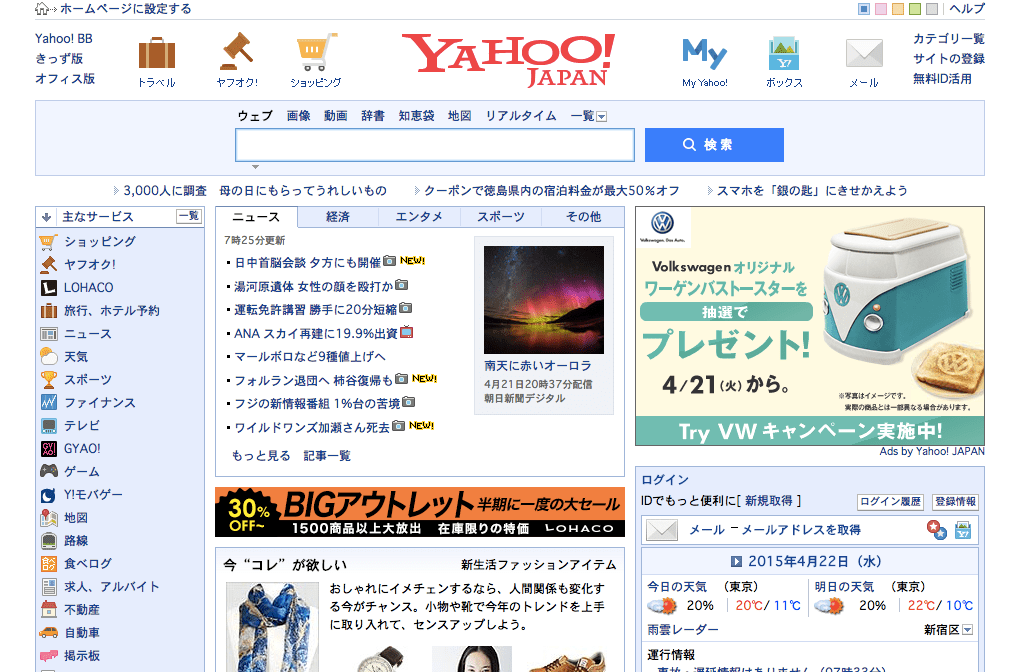Click the Y!モバゲー icon

coord(49,495)
